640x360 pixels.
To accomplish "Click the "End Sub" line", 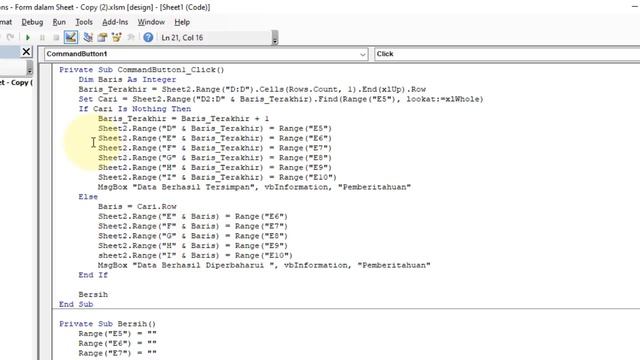I will (x=76, y=304).
